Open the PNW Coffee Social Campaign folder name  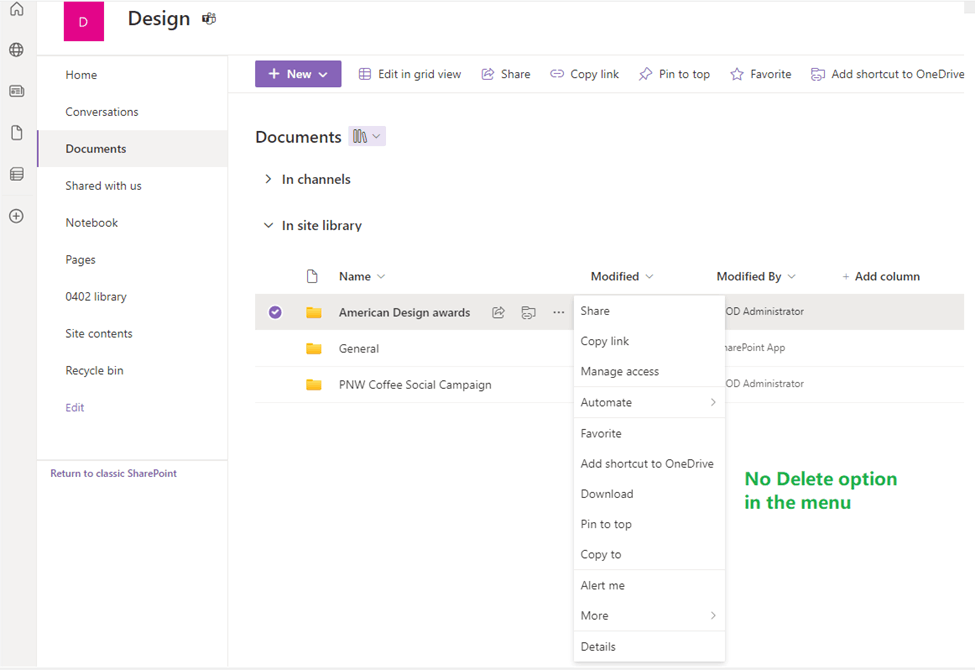point(415,384)
